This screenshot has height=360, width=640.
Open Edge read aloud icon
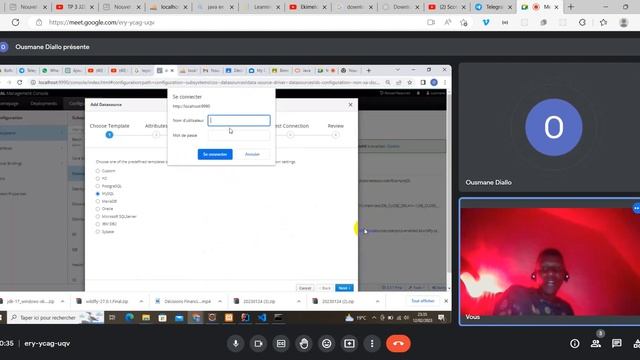(448, 22)
